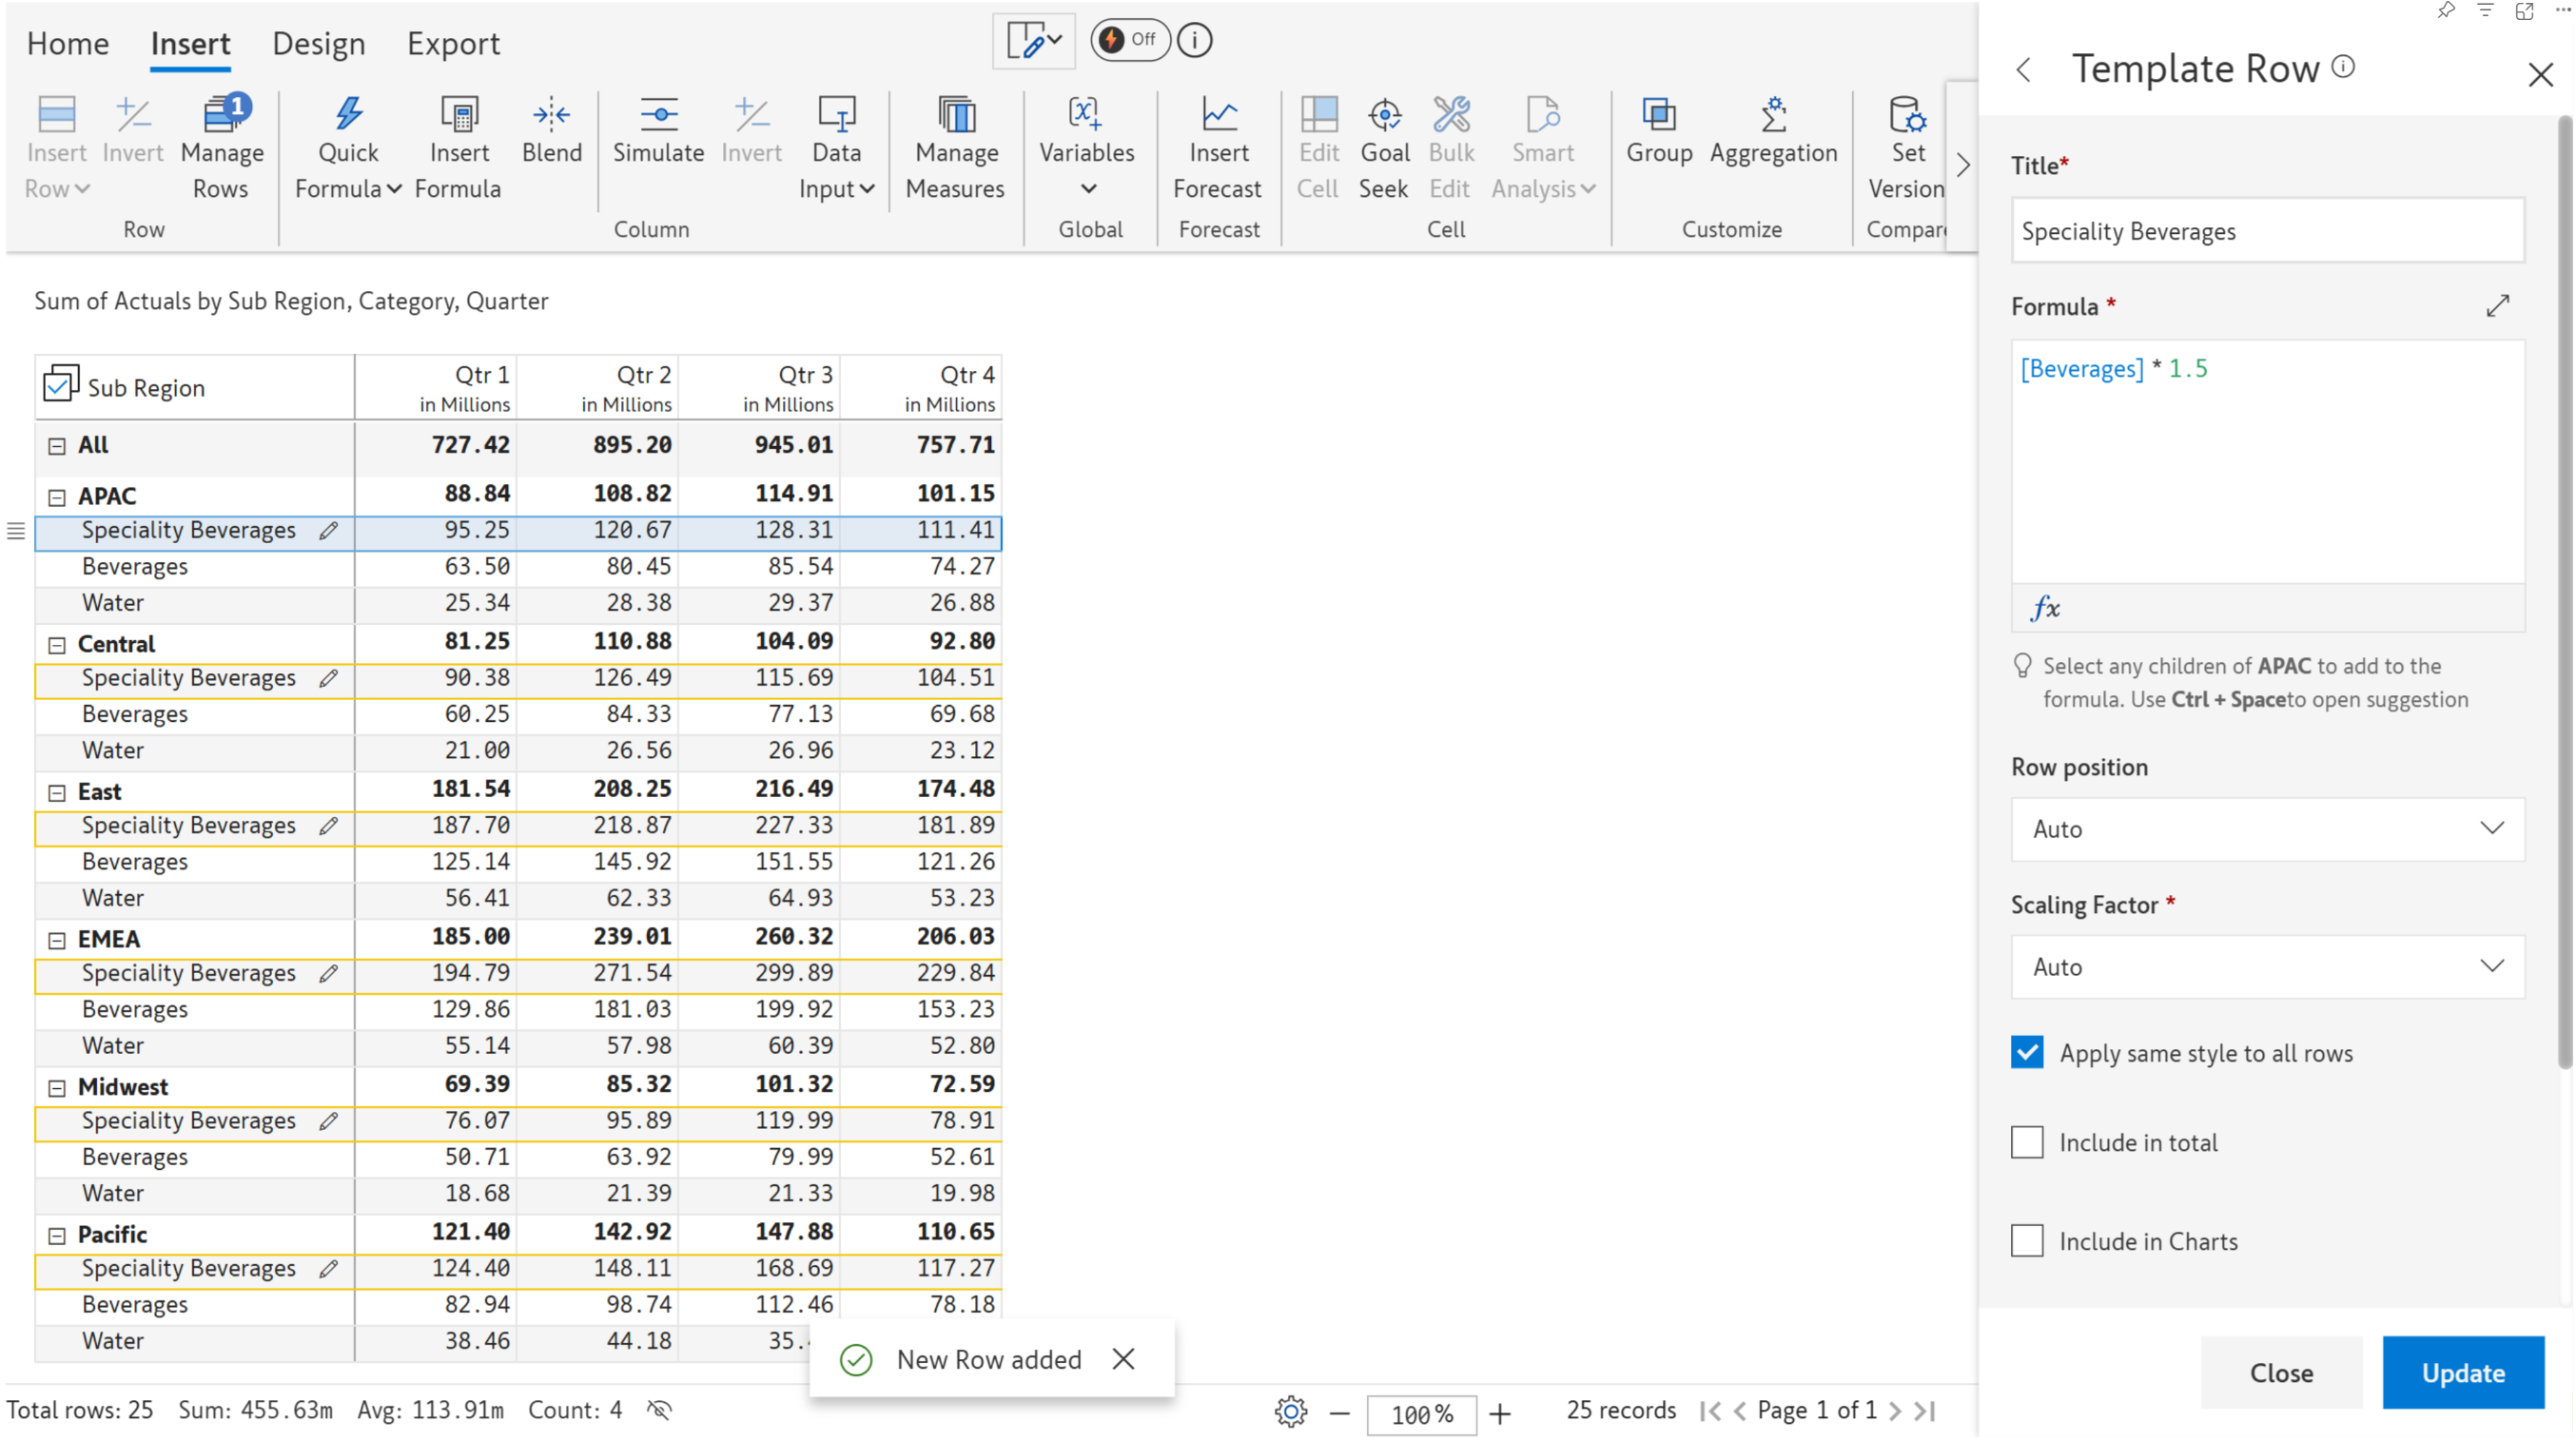Open the Export tab
The height and width of the screenshot is (1441, 2576).
[x=453, y=44]
